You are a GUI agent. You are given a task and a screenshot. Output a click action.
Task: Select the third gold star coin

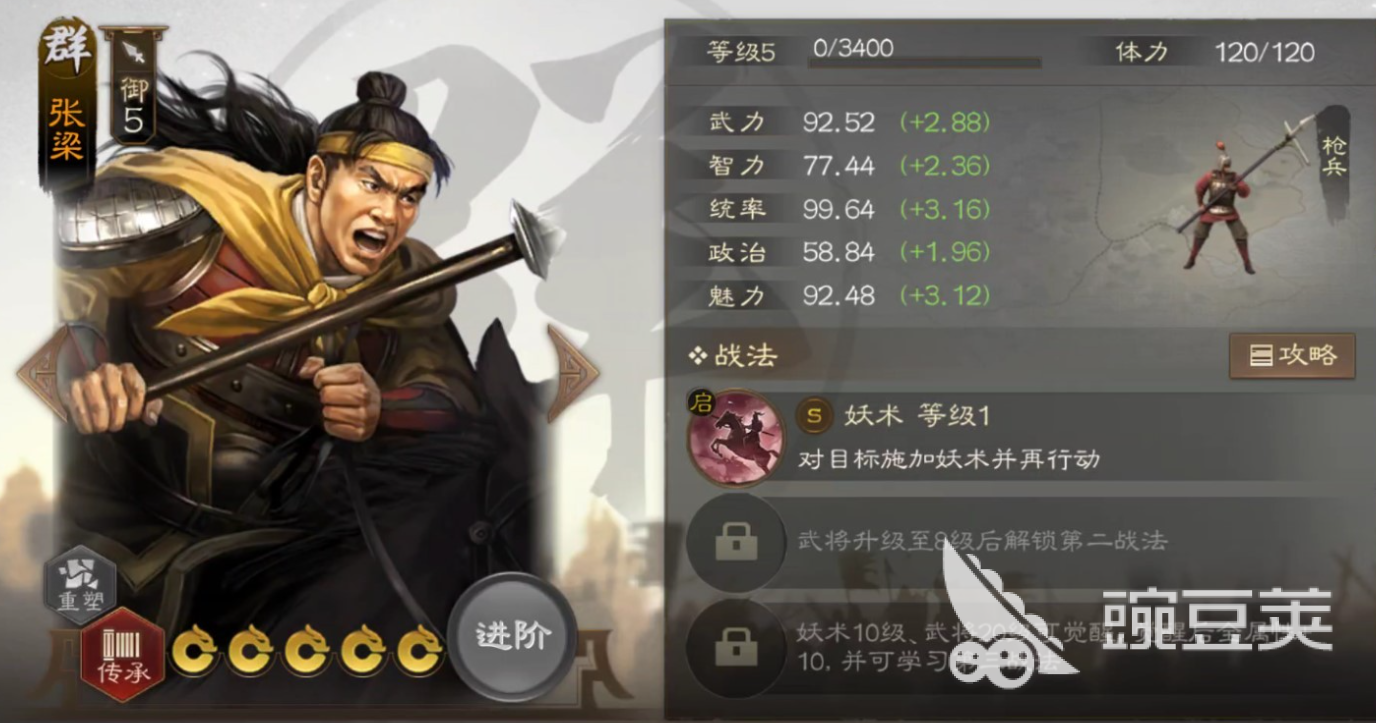[307, 652]
